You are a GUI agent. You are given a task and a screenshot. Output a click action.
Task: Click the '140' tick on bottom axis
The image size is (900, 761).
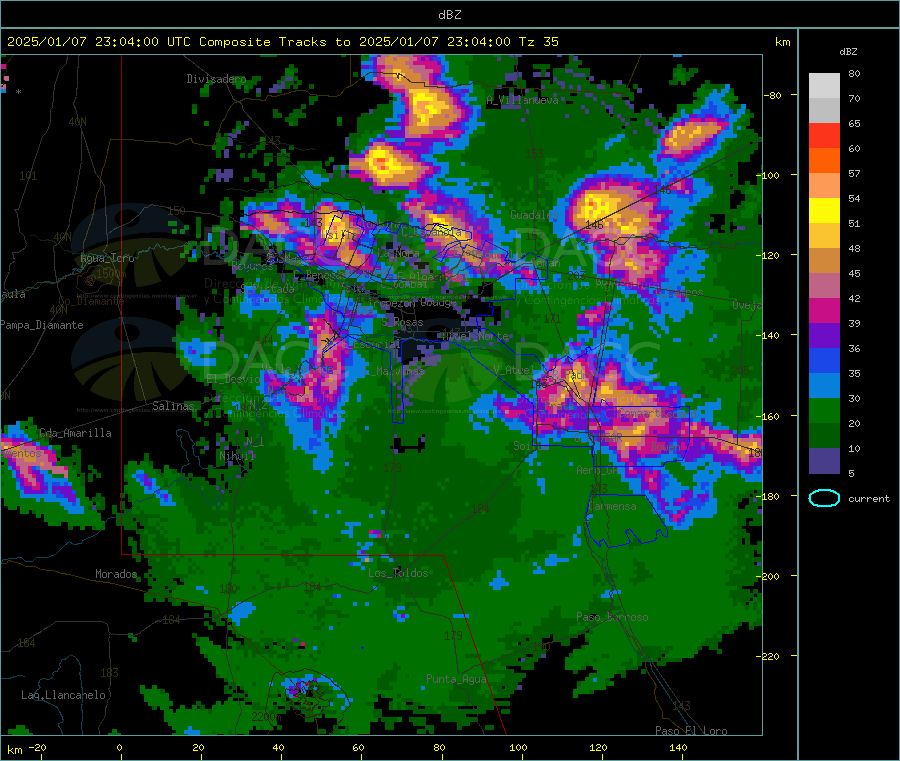tap(678, 747)
